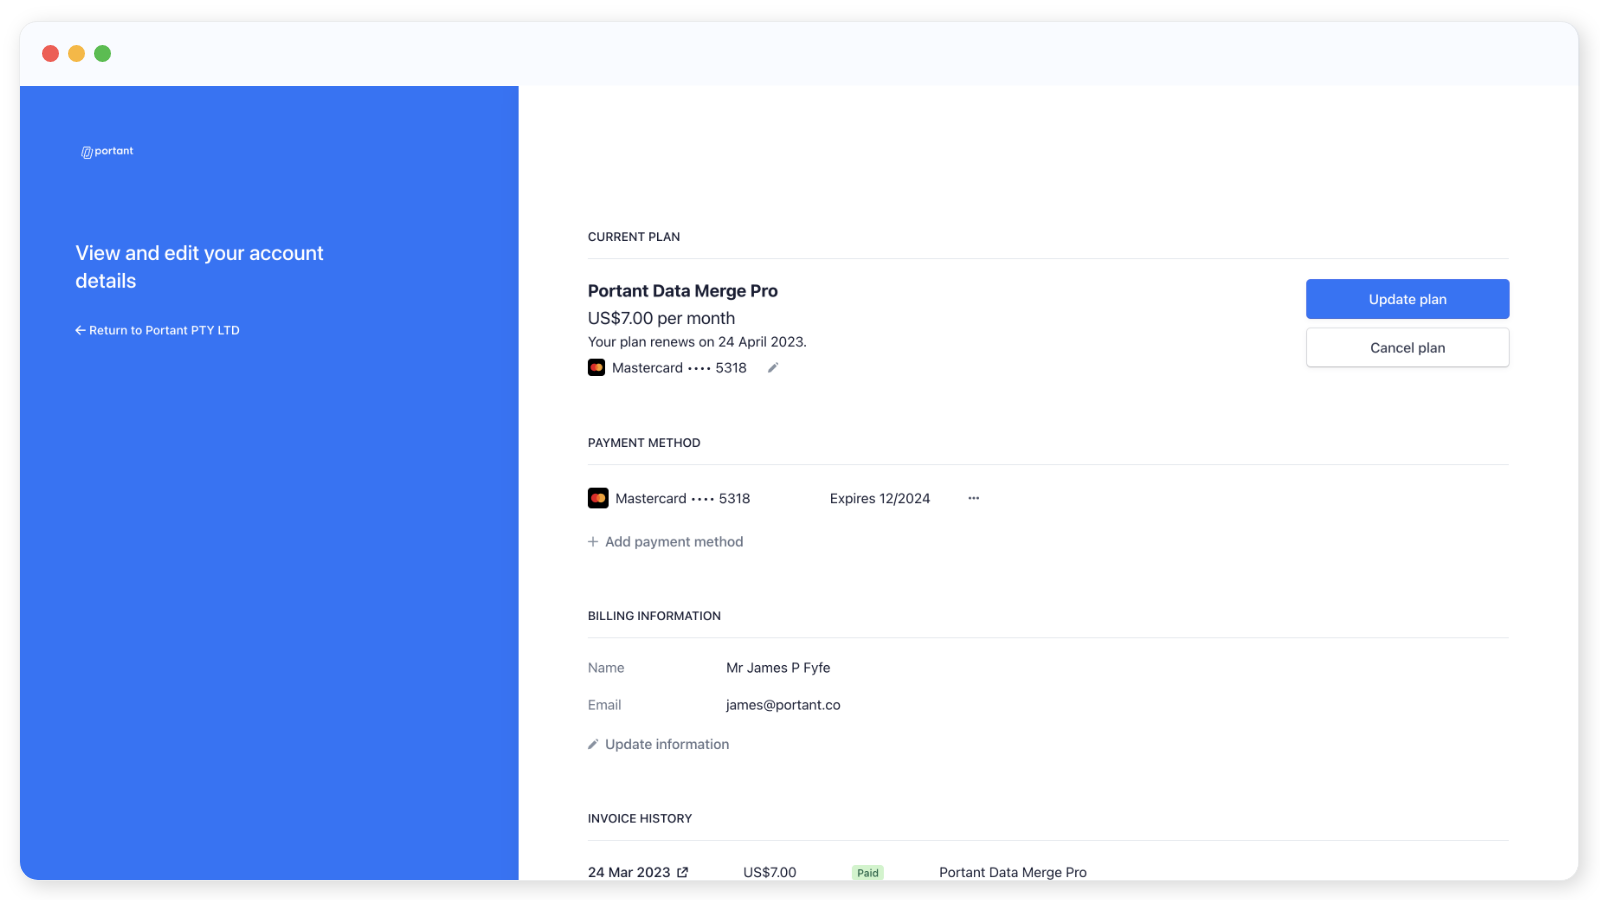Close the window with the red button

51,54
